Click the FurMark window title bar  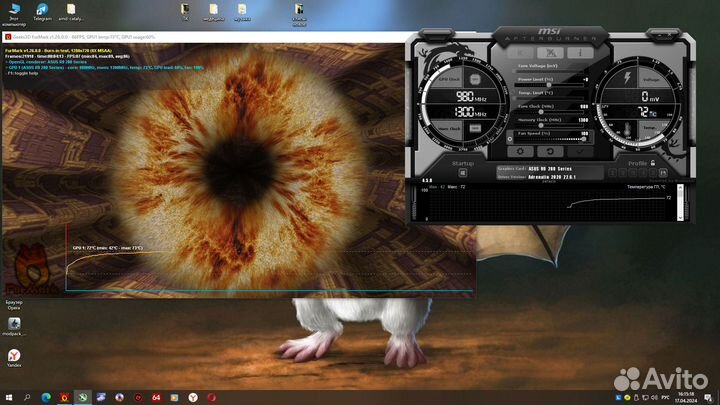204,37
